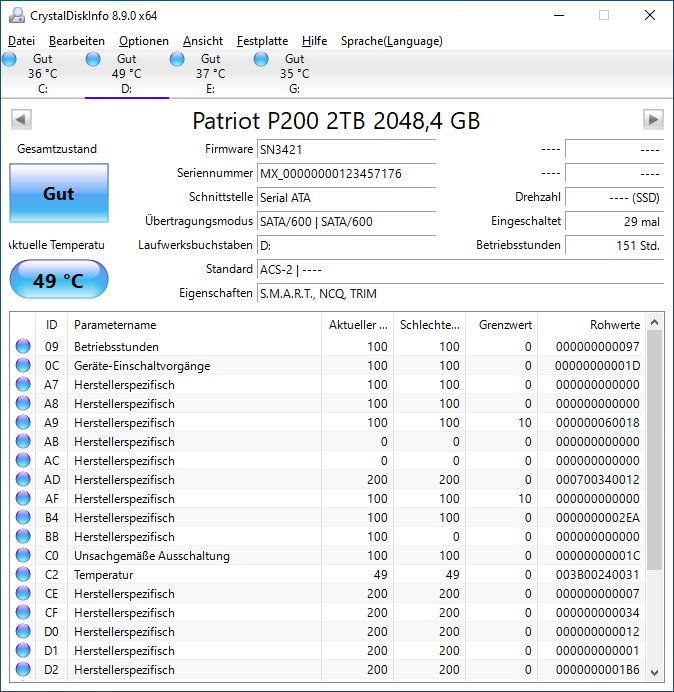Screen dimensions: 674x692
Task: Click the Gut health status button
Action: (59, 193)
